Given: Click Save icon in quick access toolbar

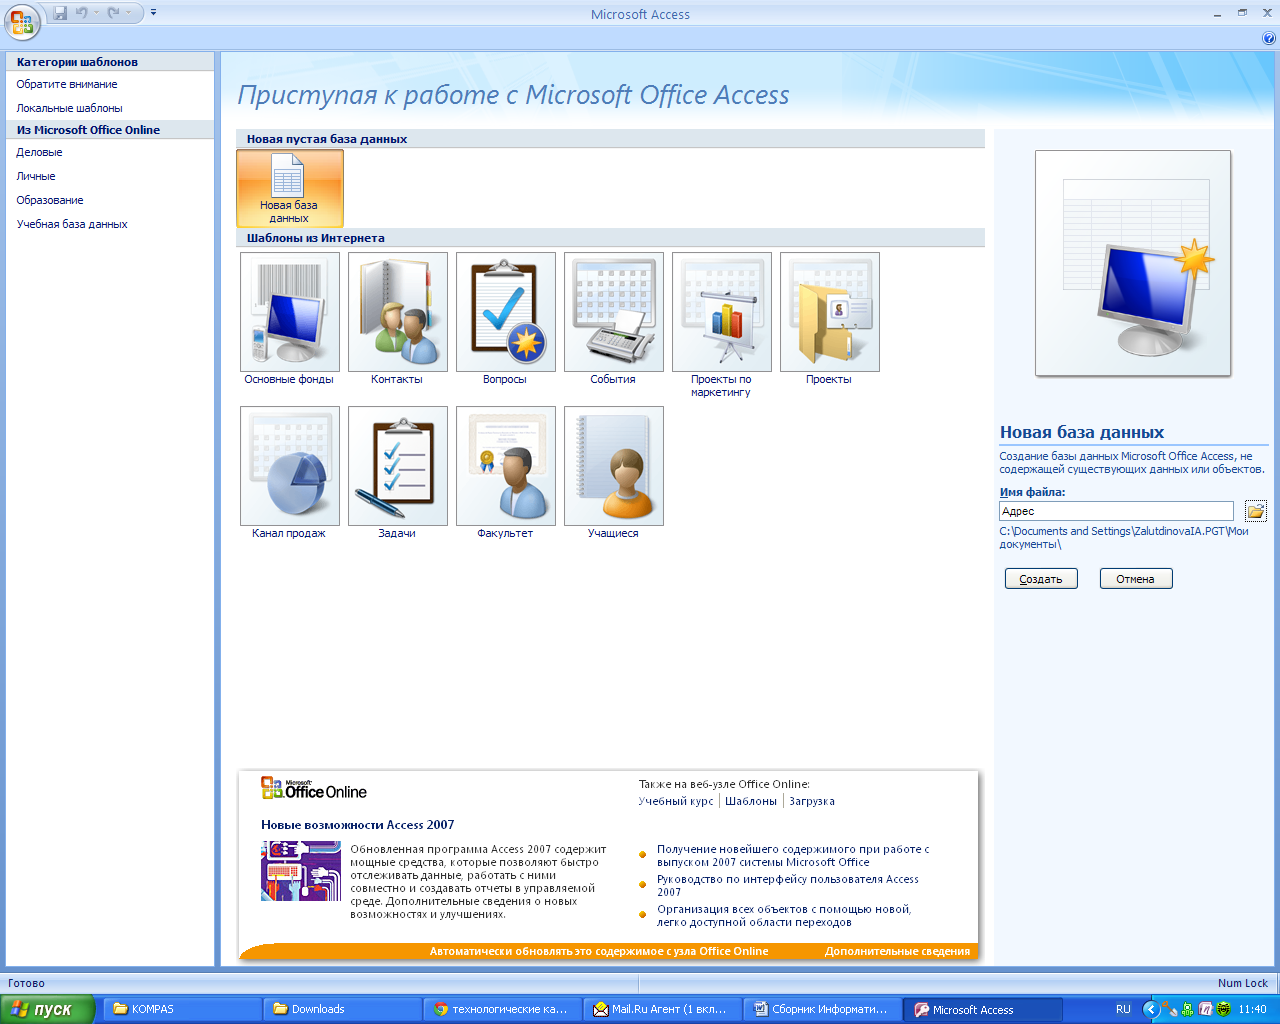Looking at the screenshot, I should [60, 13].
